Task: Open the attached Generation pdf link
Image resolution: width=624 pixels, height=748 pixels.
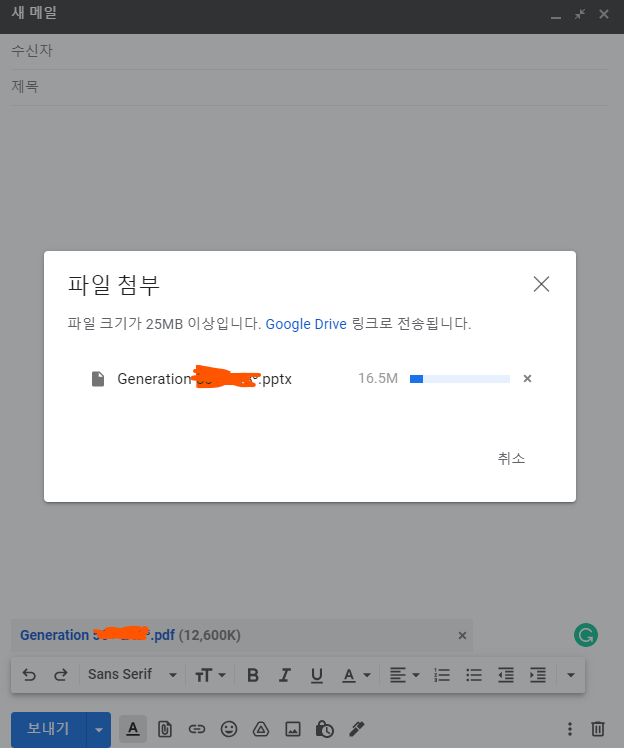Action: [x=97, y=635]
